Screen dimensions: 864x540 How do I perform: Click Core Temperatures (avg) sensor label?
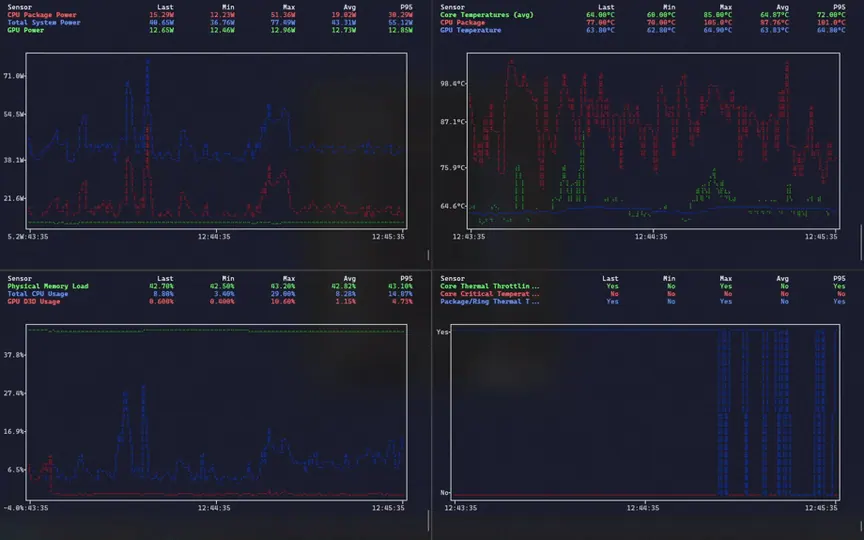point(487,15)
